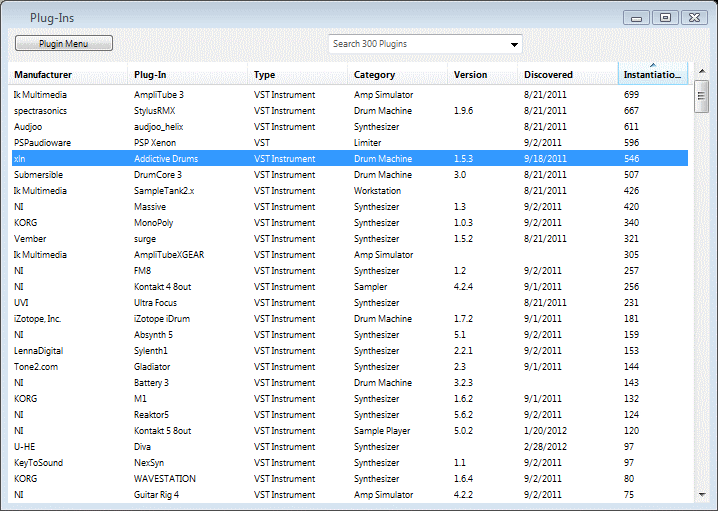Select the DrumCore 3 plug-in
Screen dimensions: 718x511
coord(350,174)
